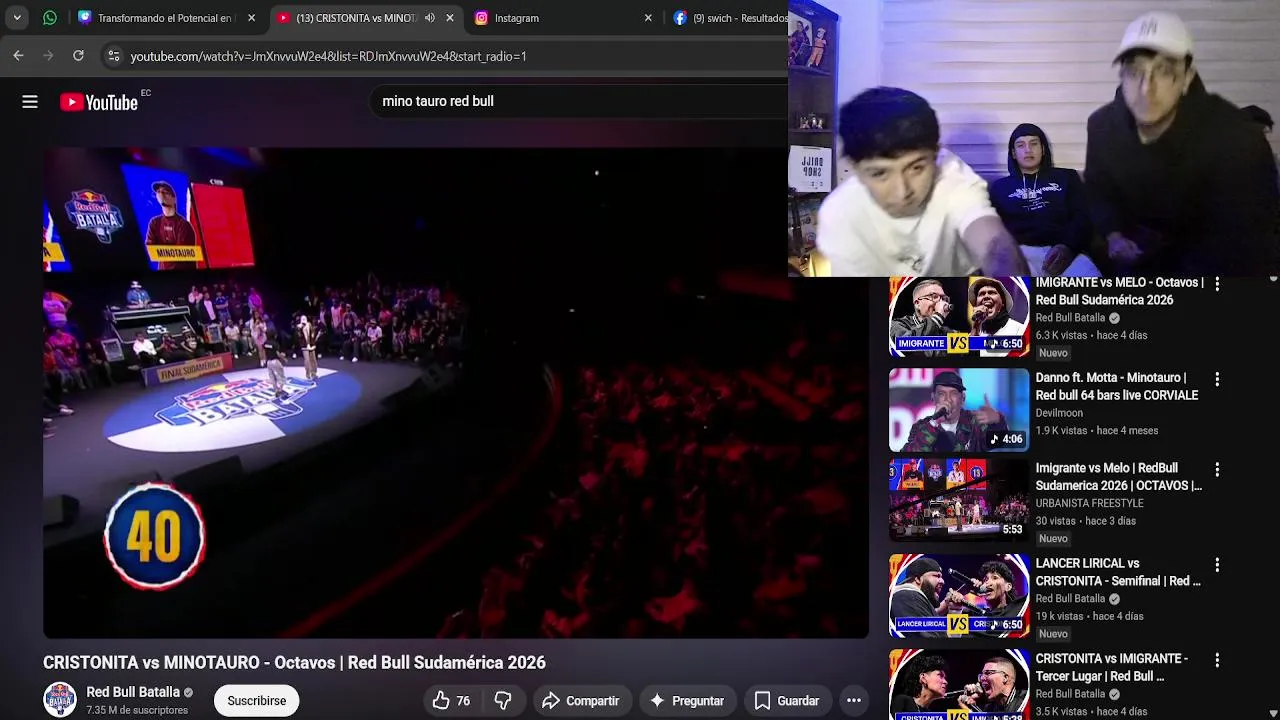The image size is (1280, 720).
Task: Open the Red Bull Batalla channel name link
Action: 133,692
